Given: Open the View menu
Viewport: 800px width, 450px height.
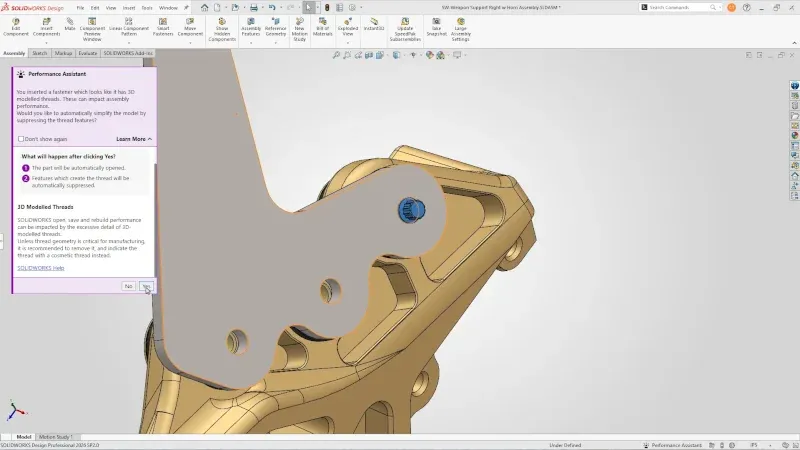Looking at the screenshot, I should 111,8.
